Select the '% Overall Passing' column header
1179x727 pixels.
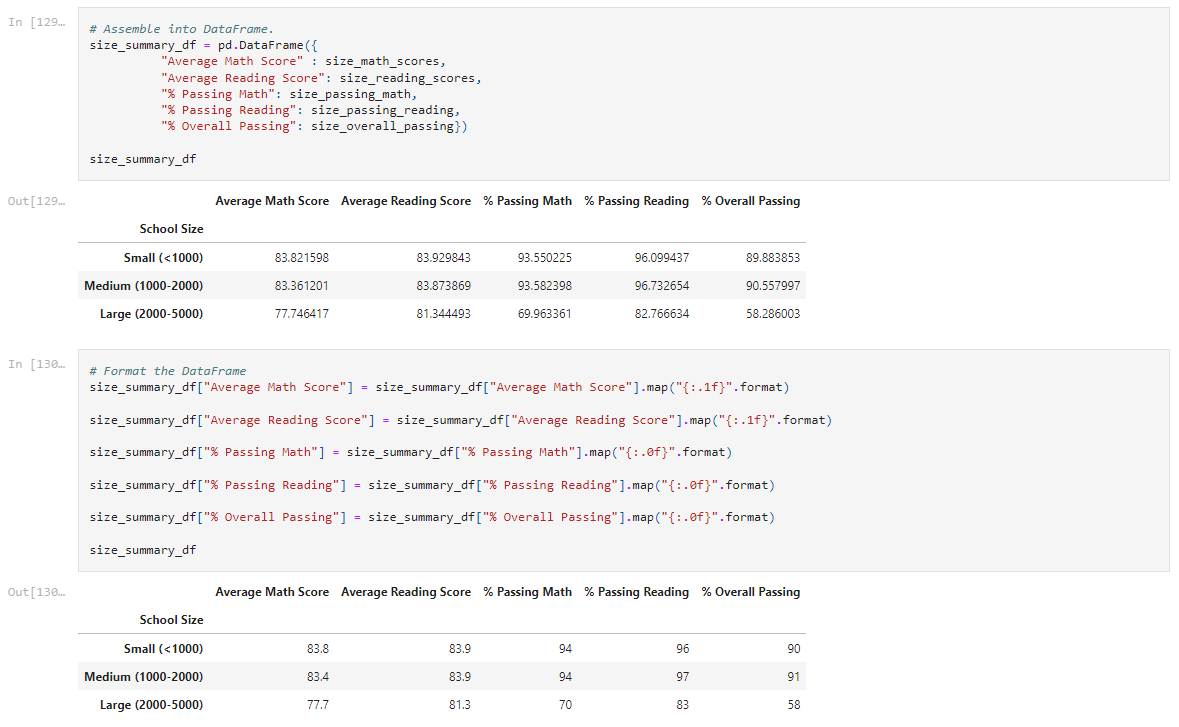pyautogui.click(x=751, y=200)
